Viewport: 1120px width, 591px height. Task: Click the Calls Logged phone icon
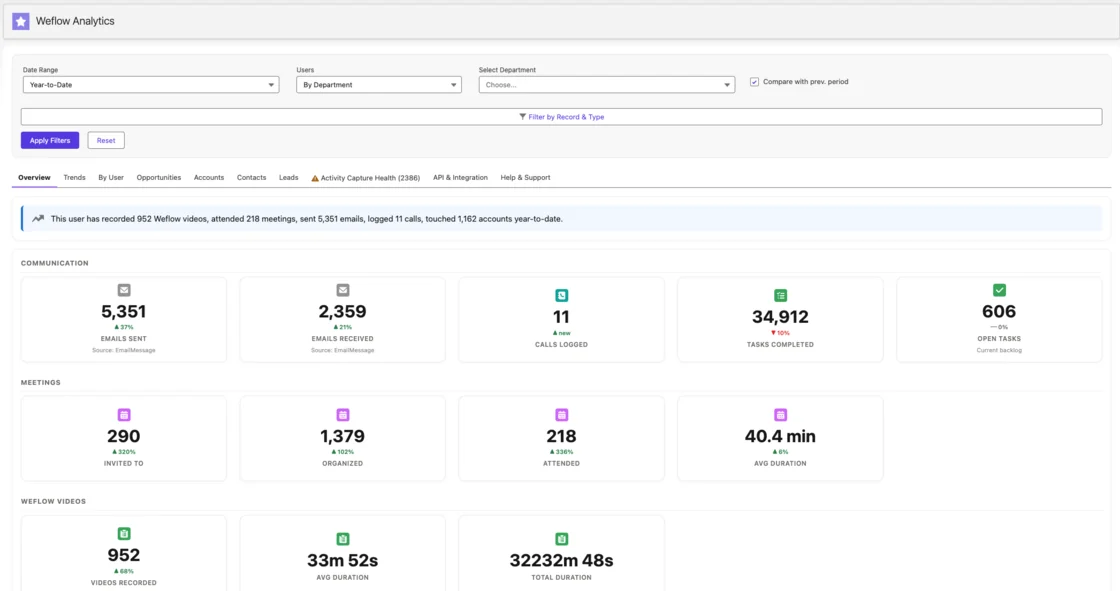click(x=561, y=295)
